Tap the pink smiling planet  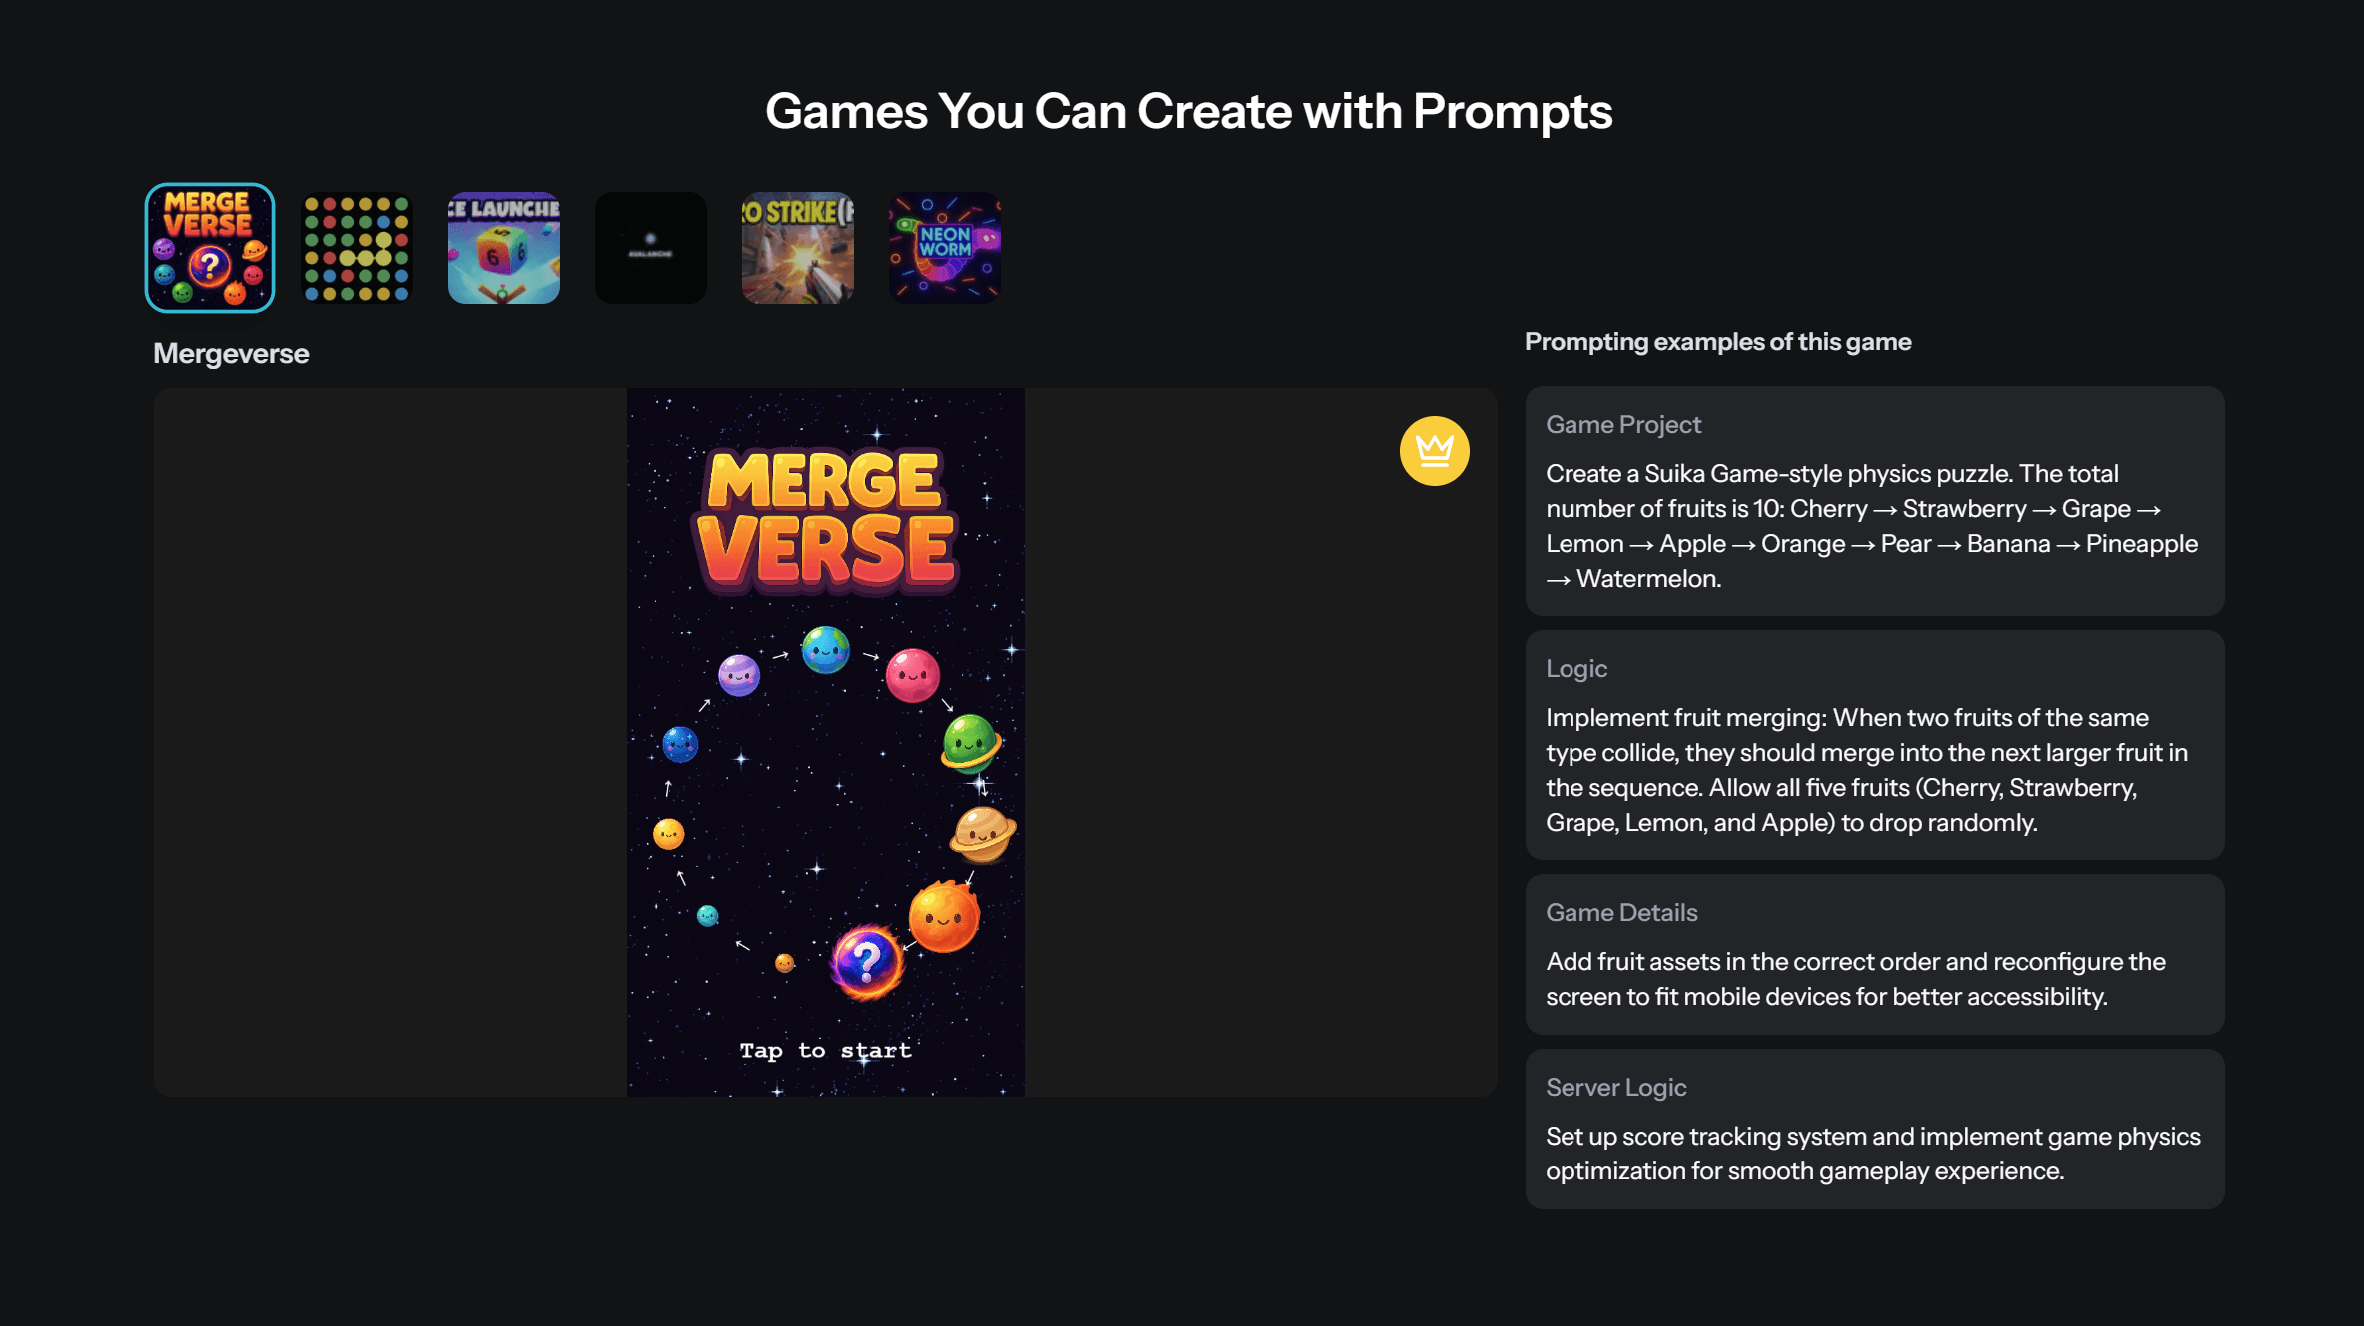[912, 675]
